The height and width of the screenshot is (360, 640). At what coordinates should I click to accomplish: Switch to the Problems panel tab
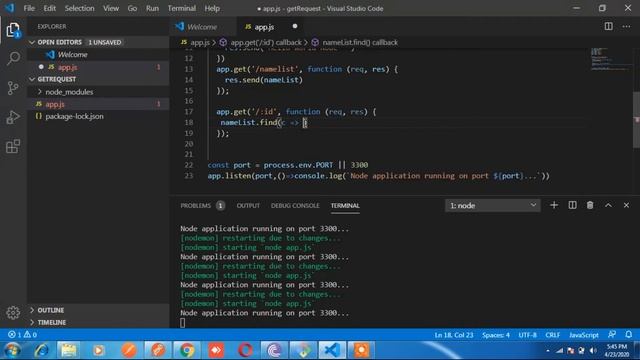point(202,206)
